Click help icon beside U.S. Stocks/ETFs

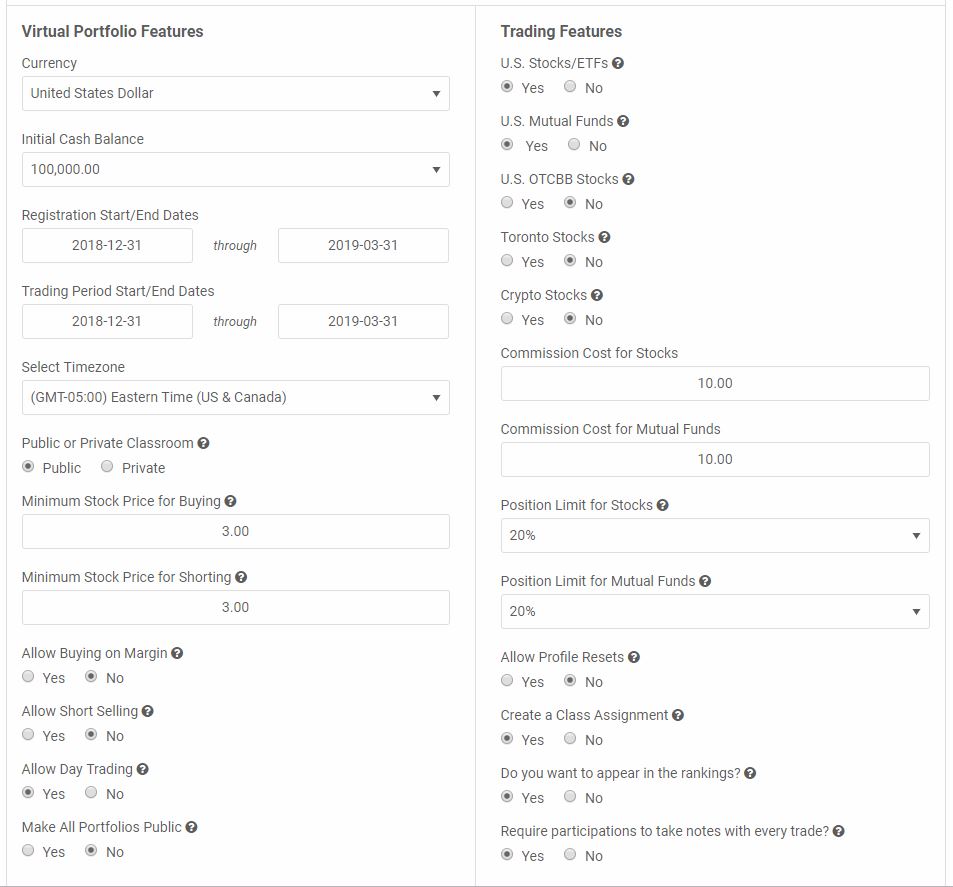point(618,63)
